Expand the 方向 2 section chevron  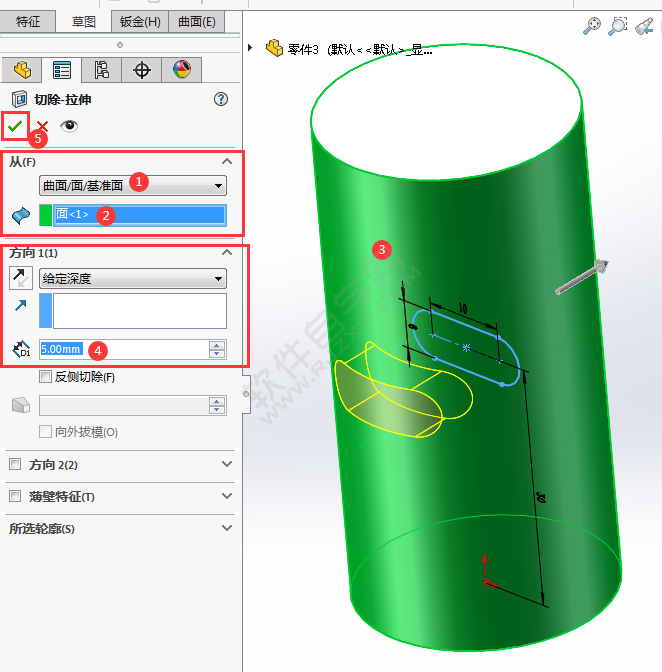point(227,464)
